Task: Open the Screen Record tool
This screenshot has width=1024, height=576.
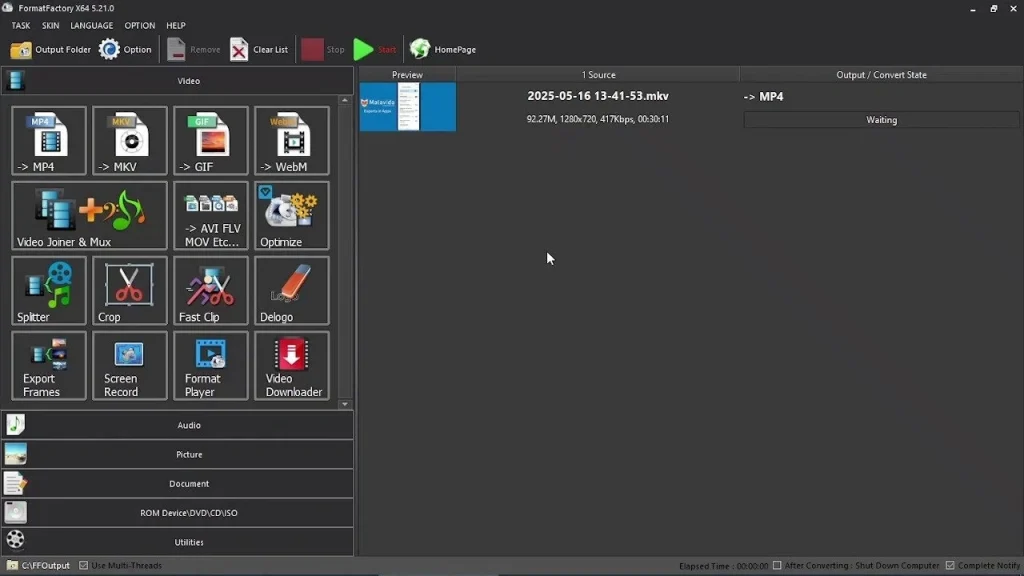Action: coord(129,365)
